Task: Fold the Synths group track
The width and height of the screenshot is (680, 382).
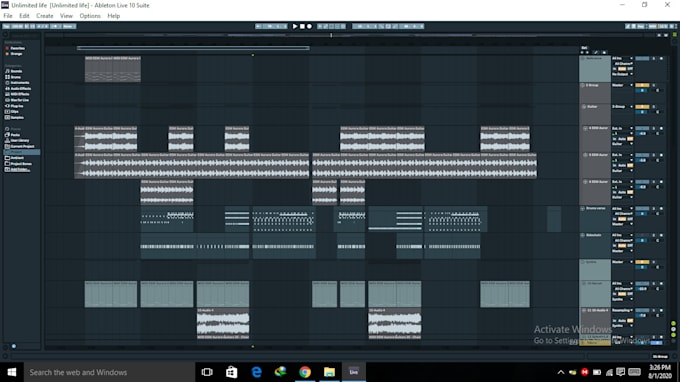Action: click(x=583, y=262)
